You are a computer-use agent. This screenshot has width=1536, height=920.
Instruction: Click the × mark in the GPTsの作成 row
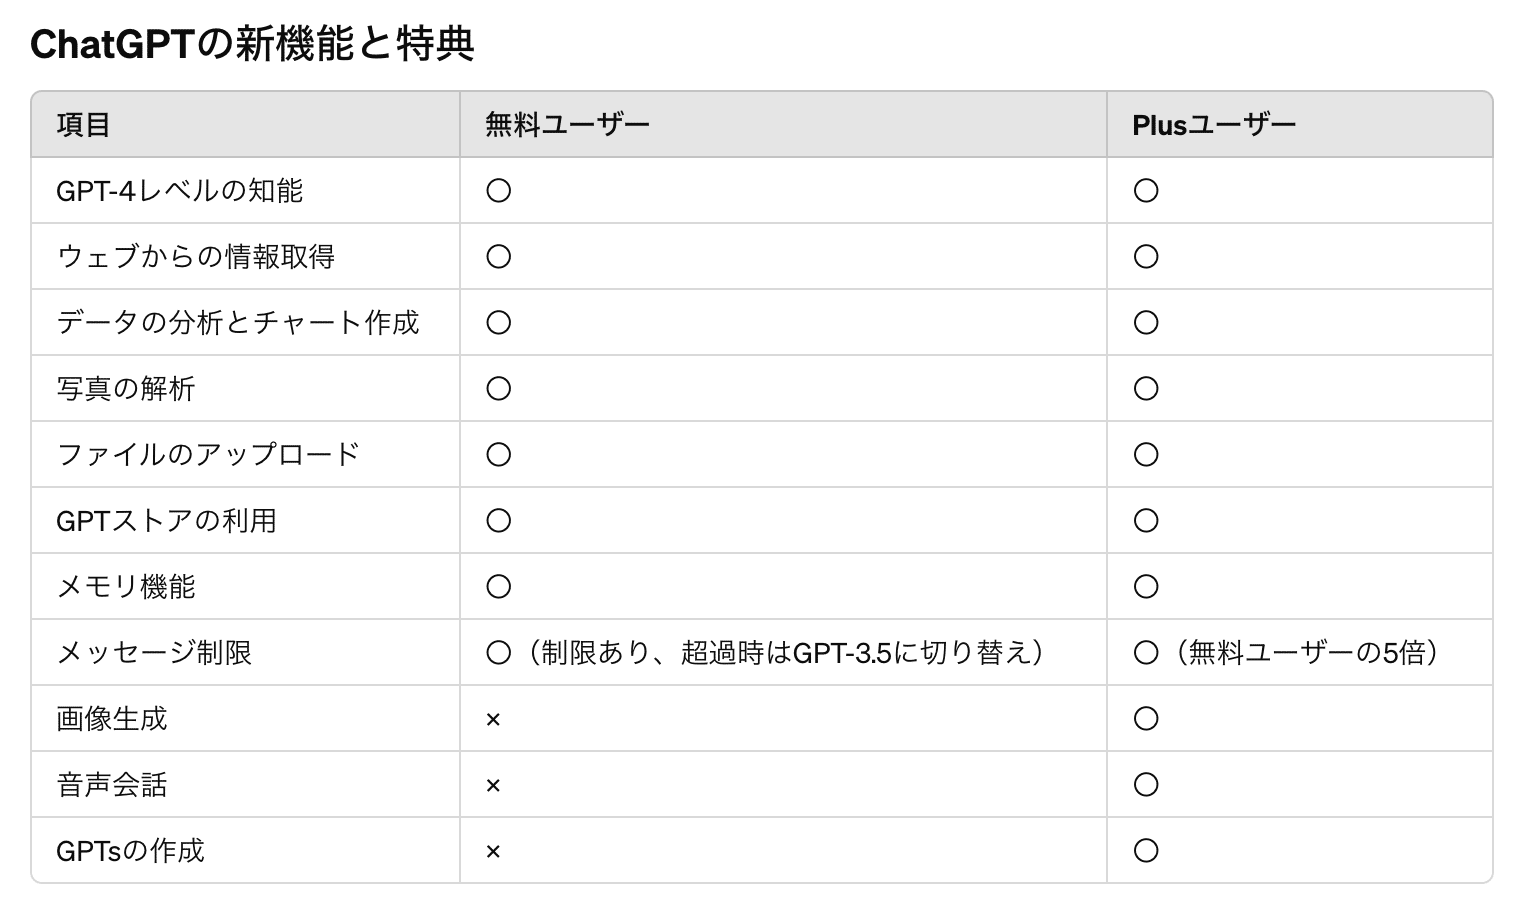click(492, 852)
